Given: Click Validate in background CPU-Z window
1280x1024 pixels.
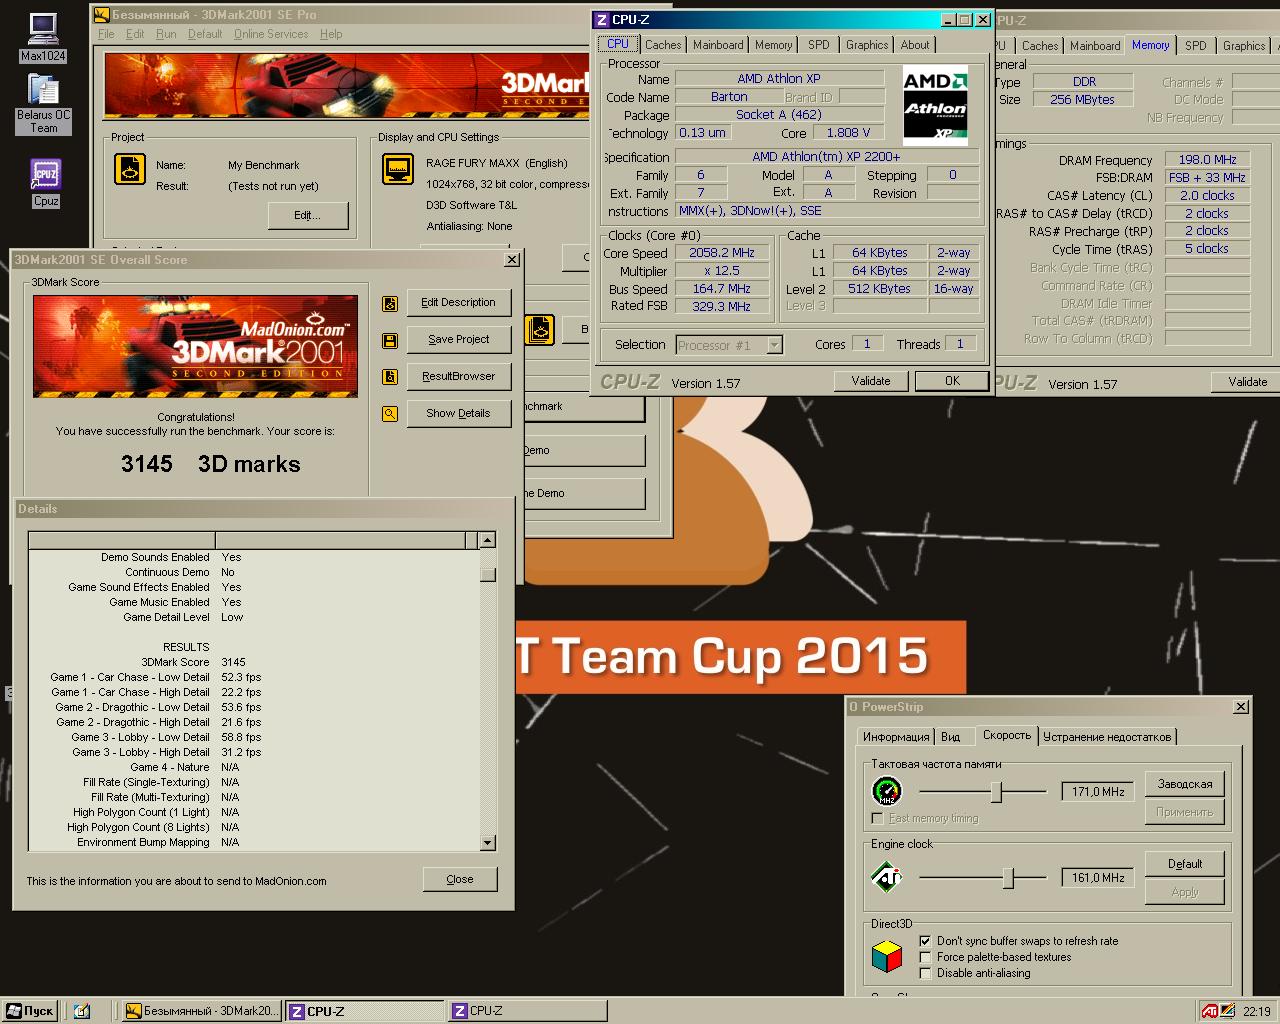Looking at the screenshot, I should click(x=1247, y=382).
